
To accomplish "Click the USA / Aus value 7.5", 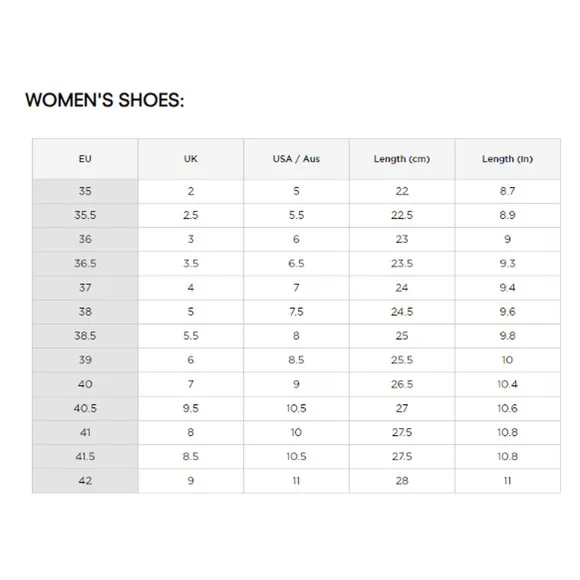I will pos(296,312).
